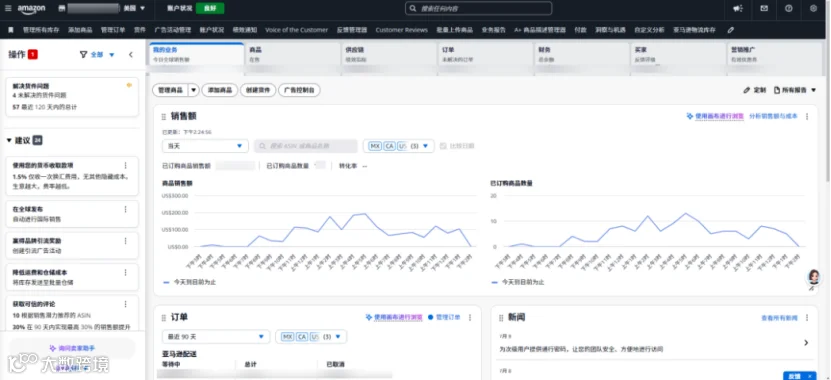This screenshot has width=831, height=380.
Task: Click the green 良好 account status badge
Action: [210, 8]
